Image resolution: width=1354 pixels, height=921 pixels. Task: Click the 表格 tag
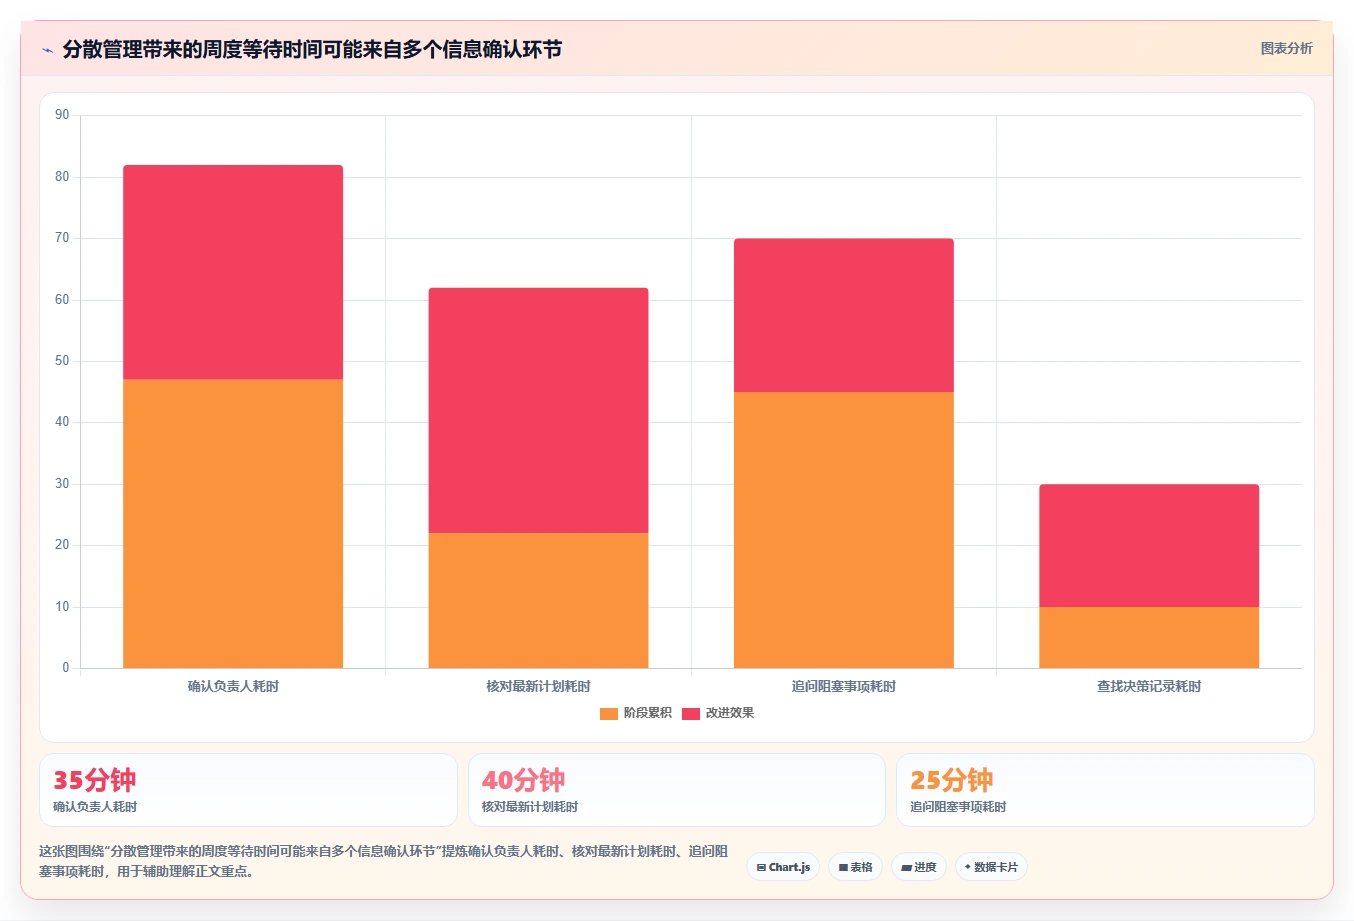coord(855,867)
